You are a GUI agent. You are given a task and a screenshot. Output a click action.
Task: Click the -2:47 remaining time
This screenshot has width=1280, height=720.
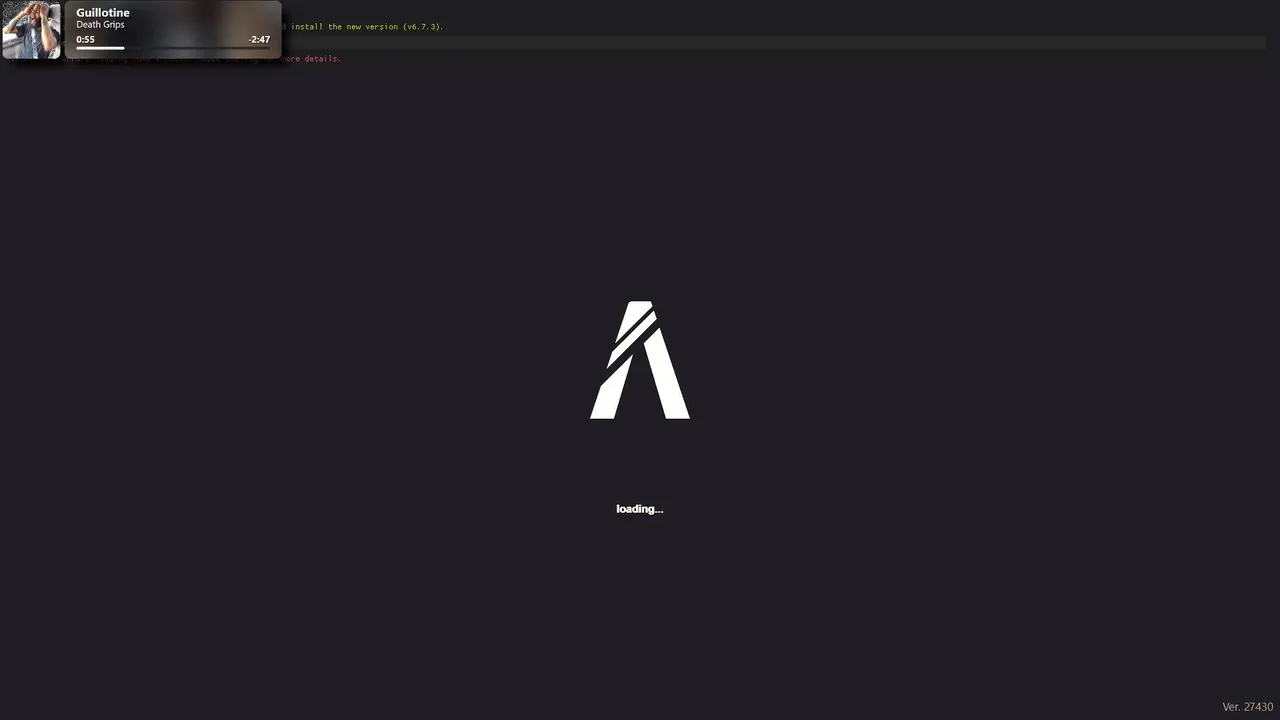[259, 40]
